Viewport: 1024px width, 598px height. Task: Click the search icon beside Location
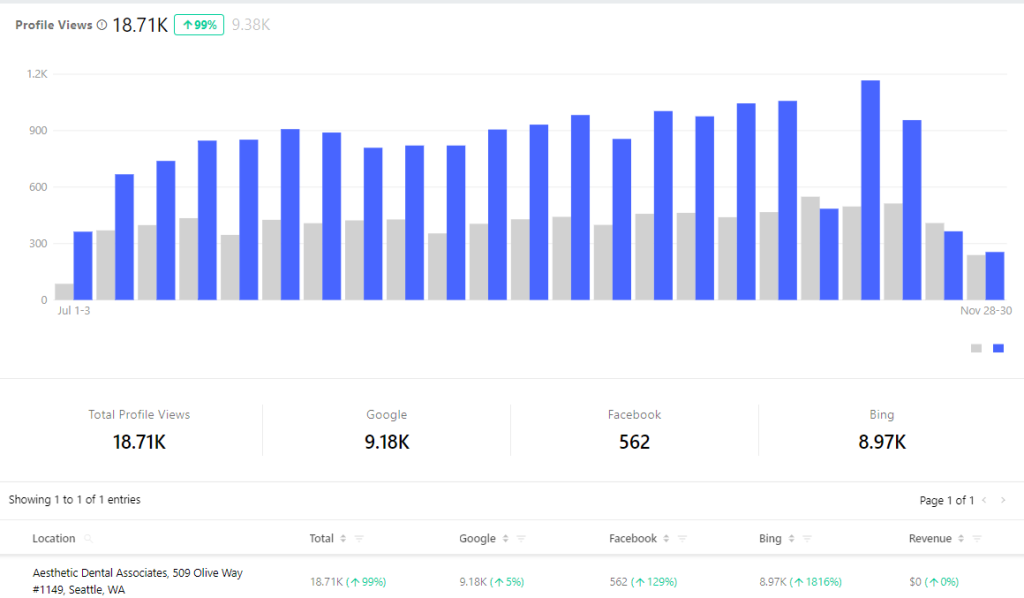click(x=89, y=539)
